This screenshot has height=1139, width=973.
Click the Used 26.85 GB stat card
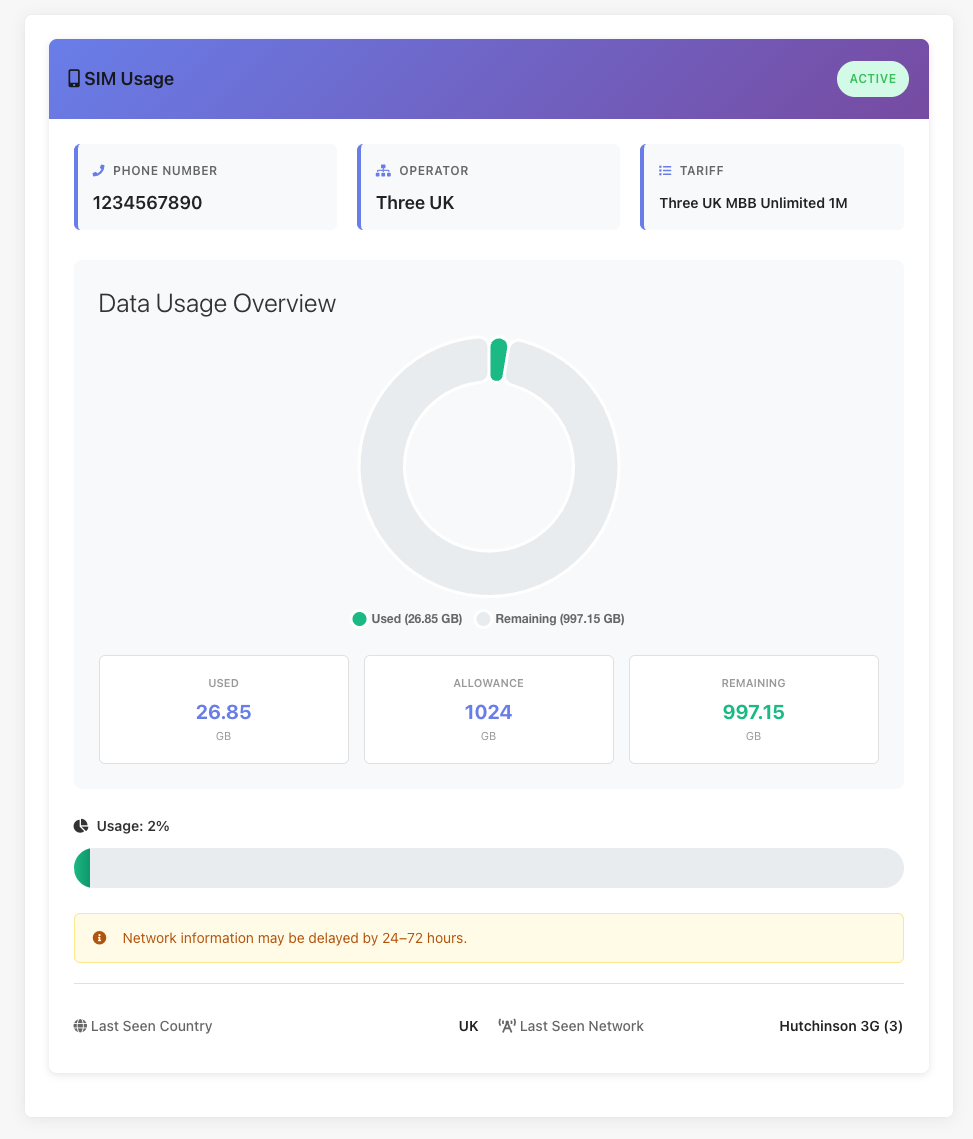pos(224,710)
